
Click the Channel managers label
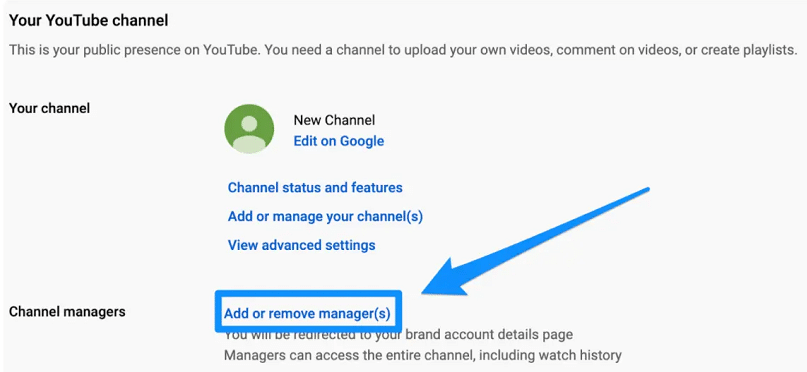point(67,312)
